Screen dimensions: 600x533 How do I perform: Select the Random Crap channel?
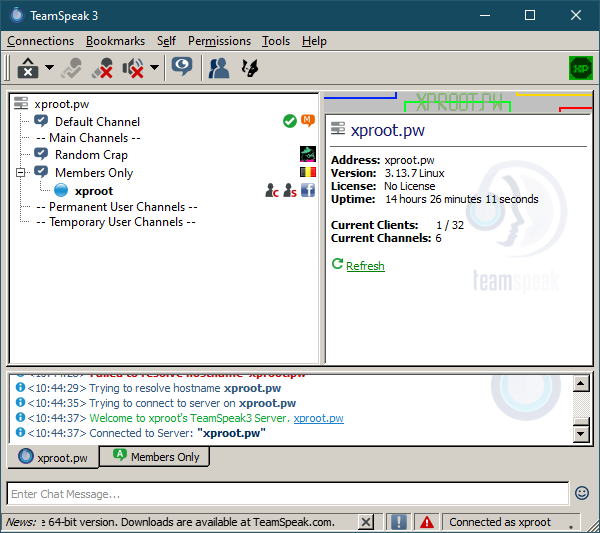tap(91, 155)
